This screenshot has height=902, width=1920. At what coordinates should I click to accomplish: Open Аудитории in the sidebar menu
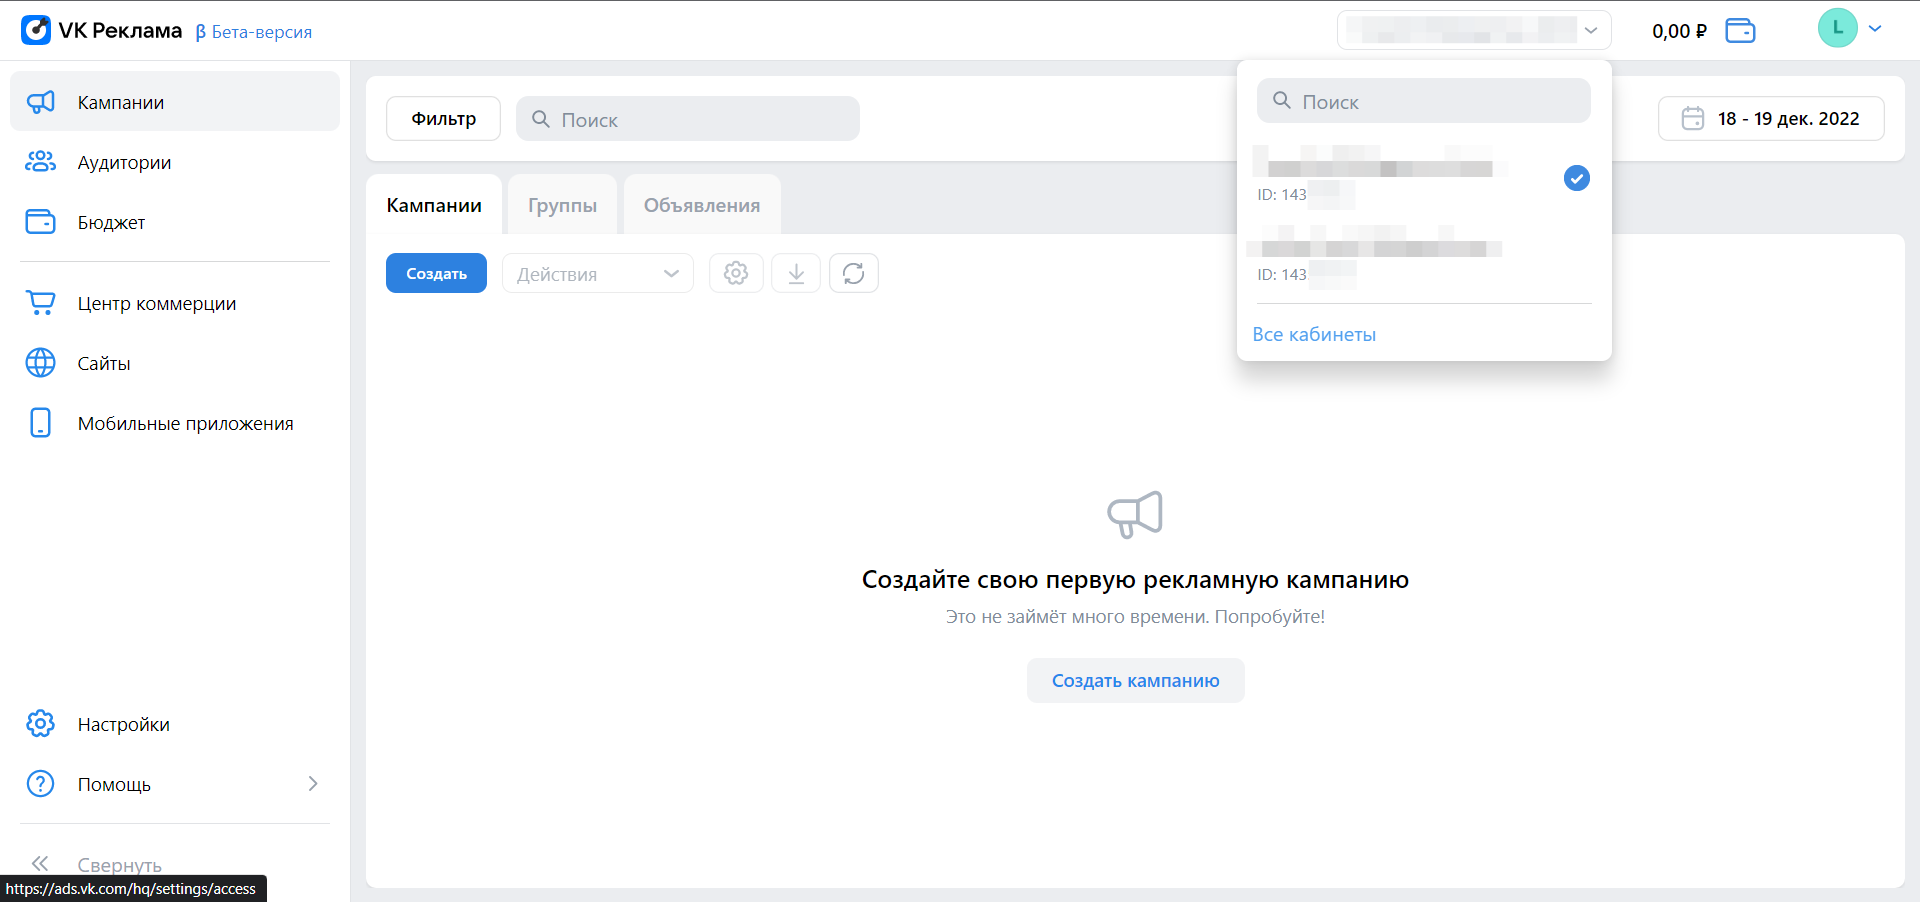click(x=175, y=162)
